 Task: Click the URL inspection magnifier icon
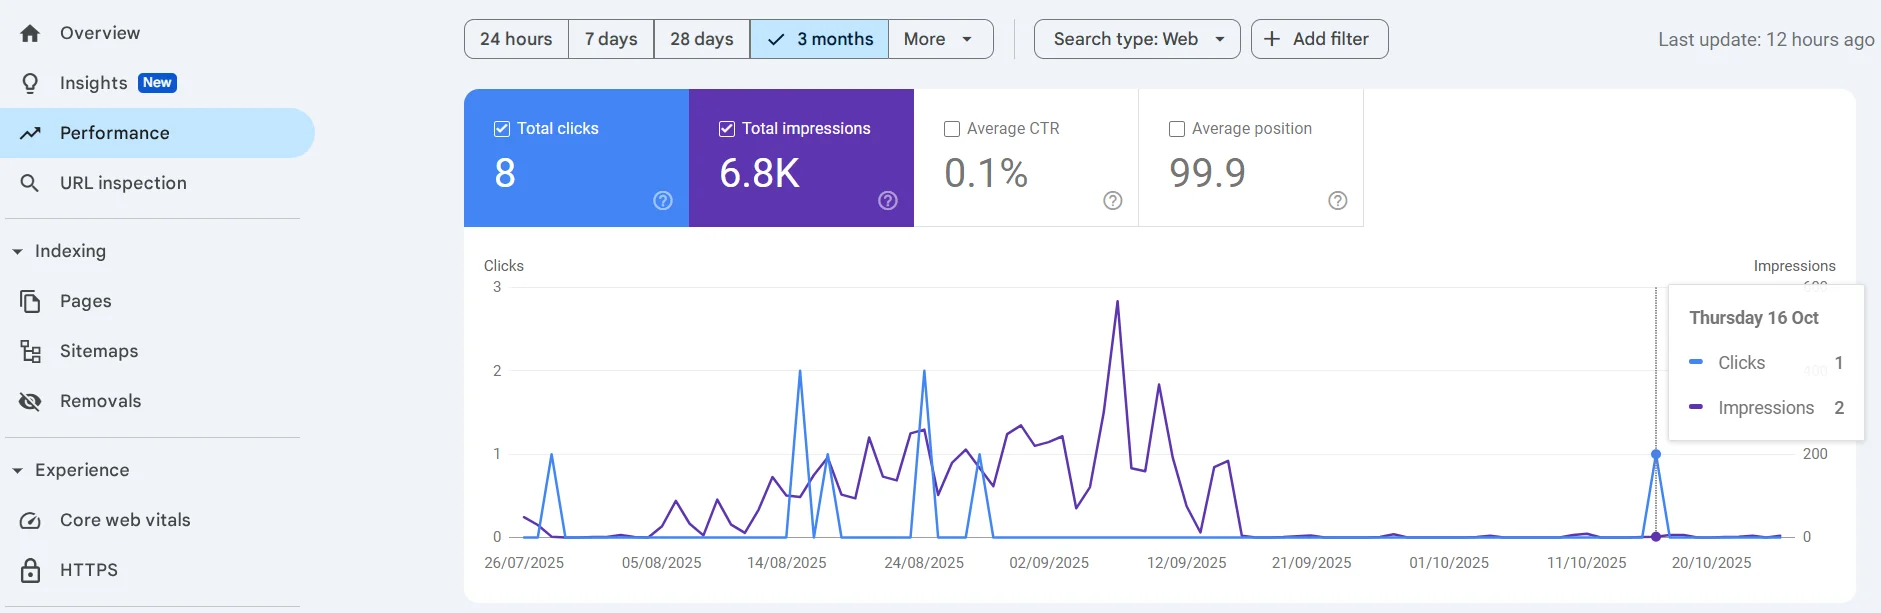pyautogui.click(x=30, y=183)
